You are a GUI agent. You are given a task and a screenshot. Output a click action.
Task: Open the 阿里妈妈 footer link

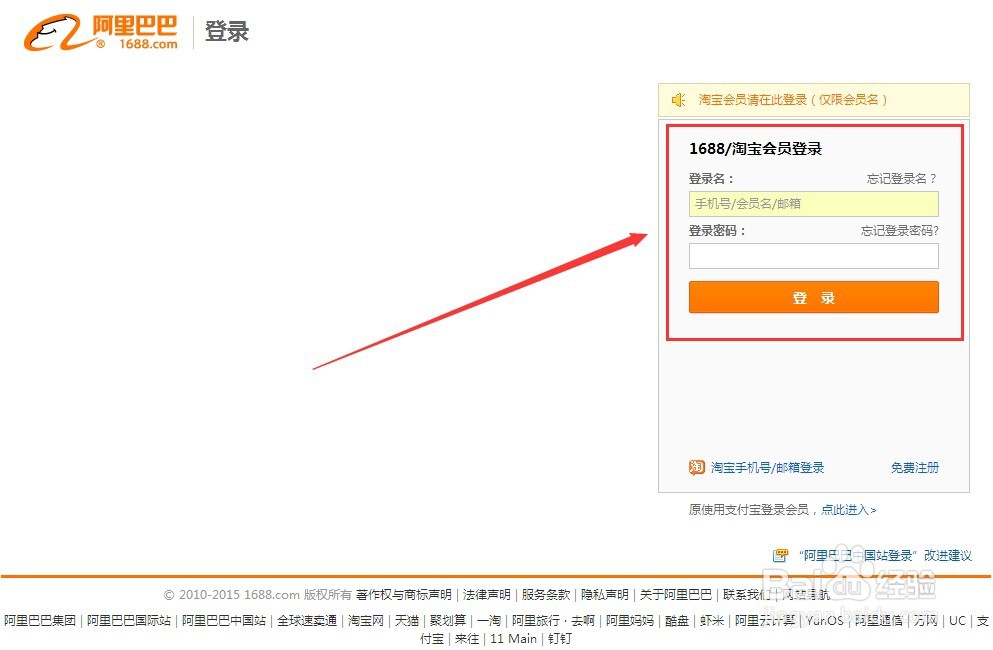click(x=630, y=620)
